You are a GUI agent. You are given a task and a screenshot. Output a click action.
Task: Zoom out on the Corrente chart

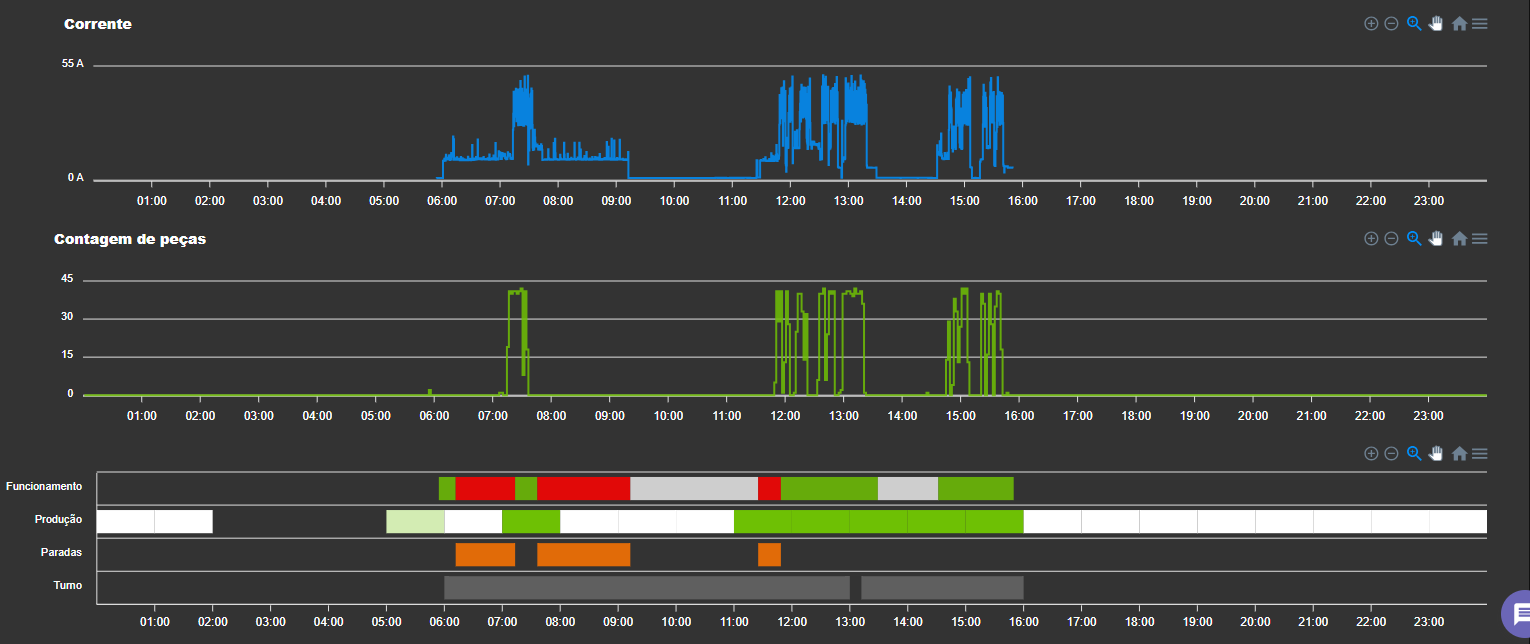pyautogui.click(x=1391, y=23)
